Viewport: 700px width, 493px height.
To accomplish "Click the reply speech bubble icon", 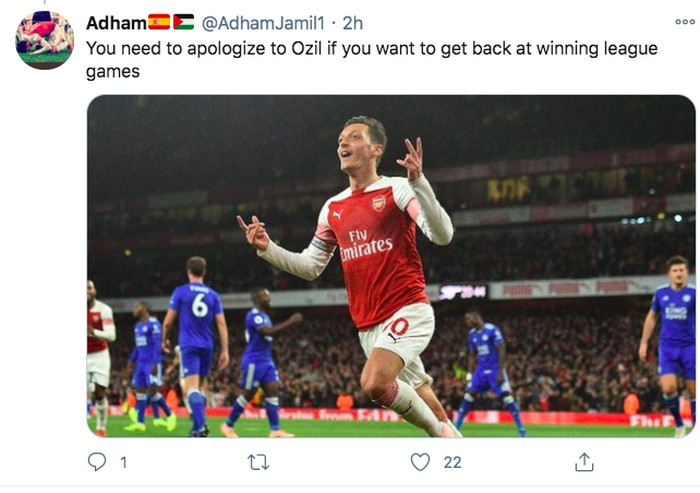I will [x=97, y=462].
